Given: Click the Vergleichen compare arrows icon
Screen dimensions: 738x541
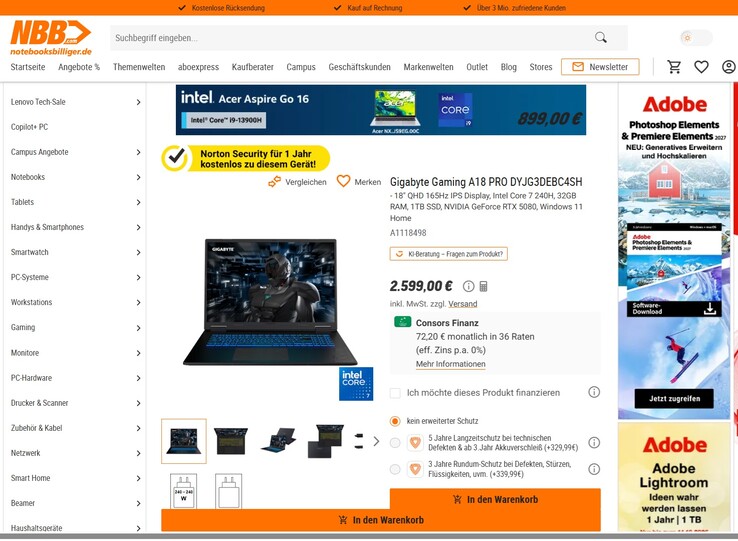Looking at the screenshot, I should tap(274, 181).
